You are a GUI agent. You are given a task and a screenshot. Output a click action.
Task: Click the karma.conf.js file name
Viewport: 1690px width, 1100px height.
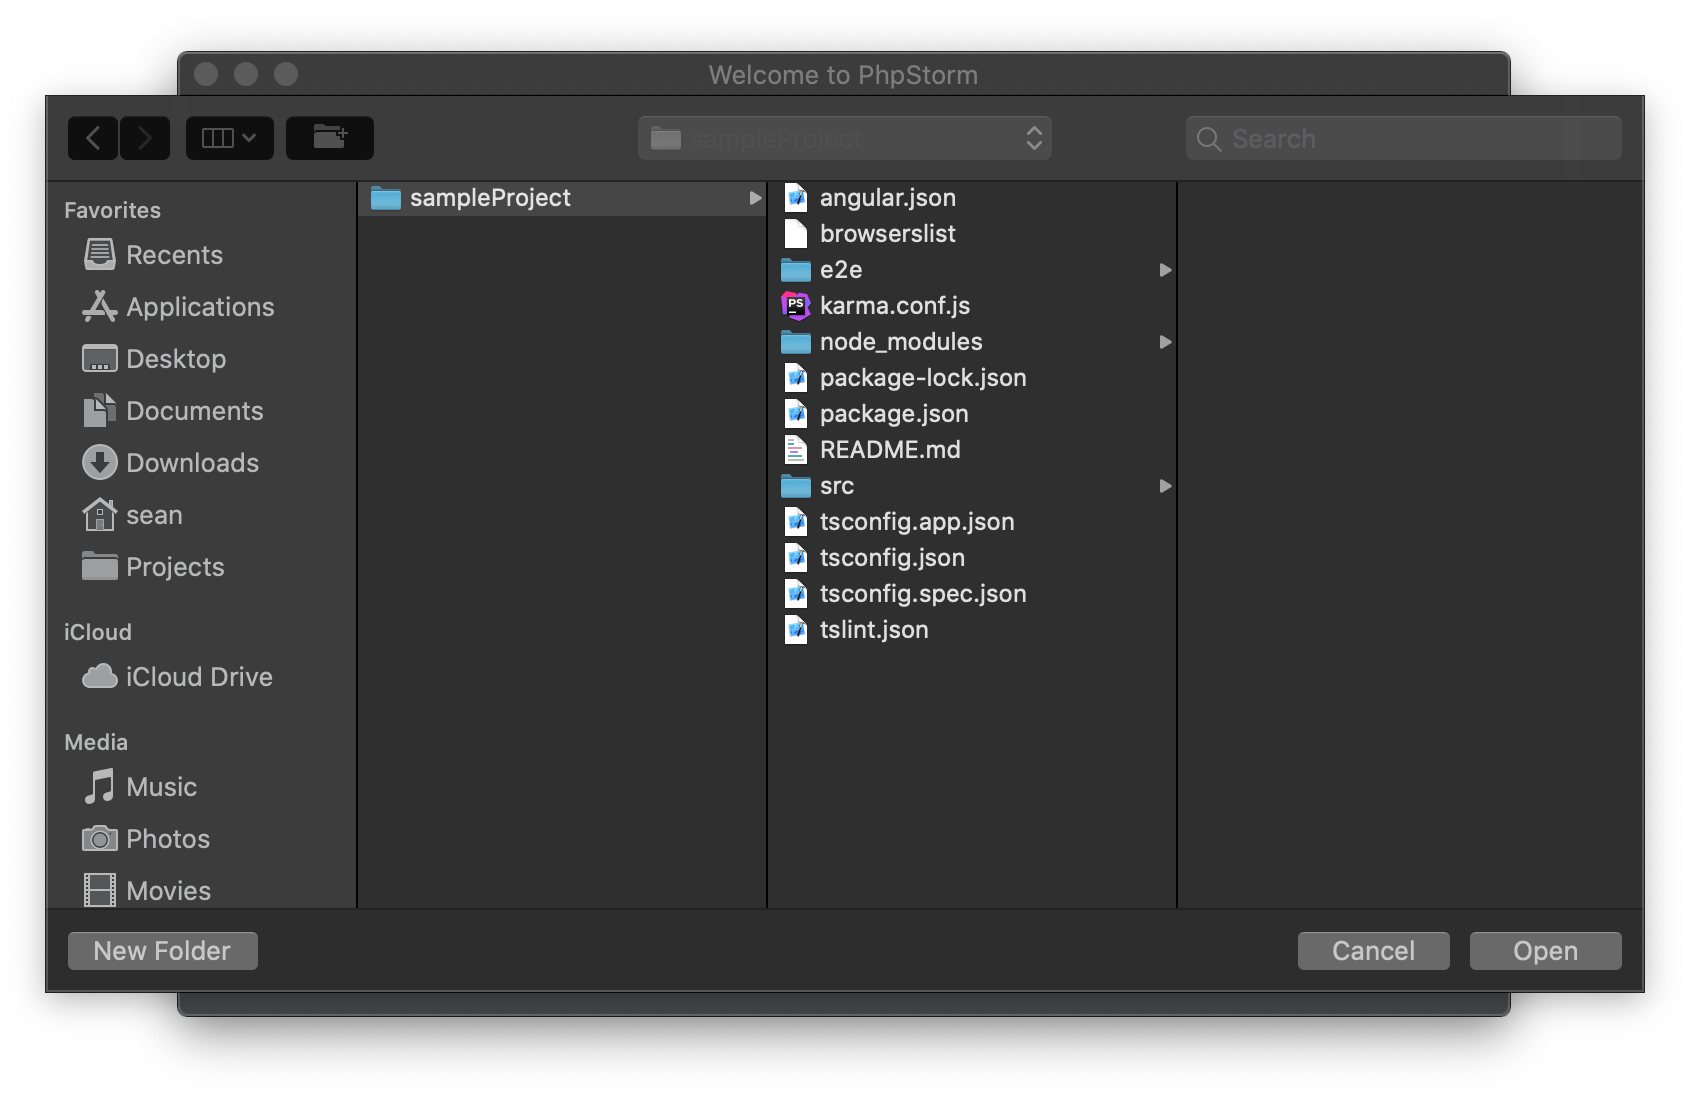[x=895, y=306]
